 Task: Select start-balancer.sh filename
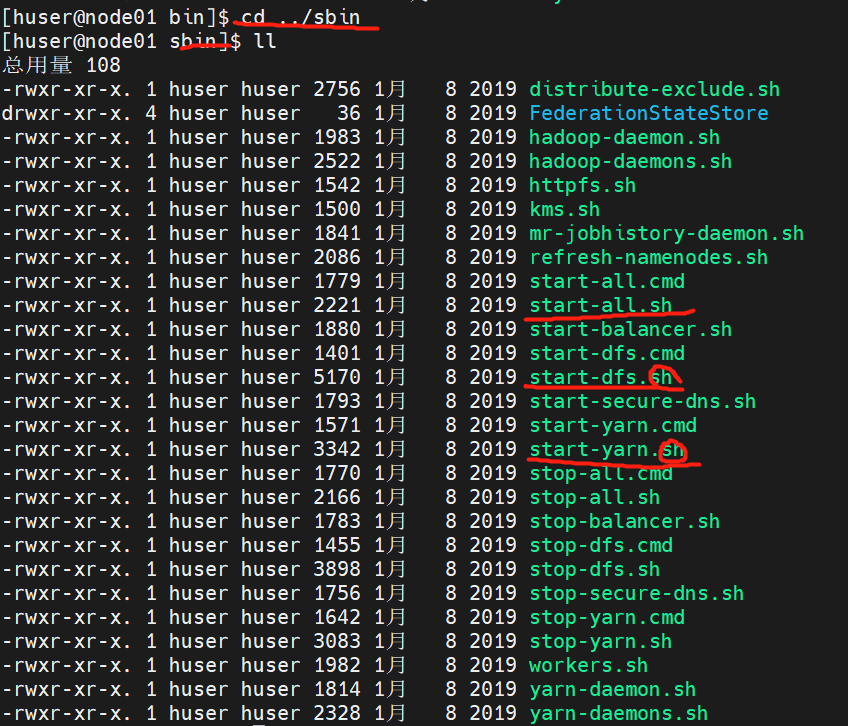pos(630,329)
